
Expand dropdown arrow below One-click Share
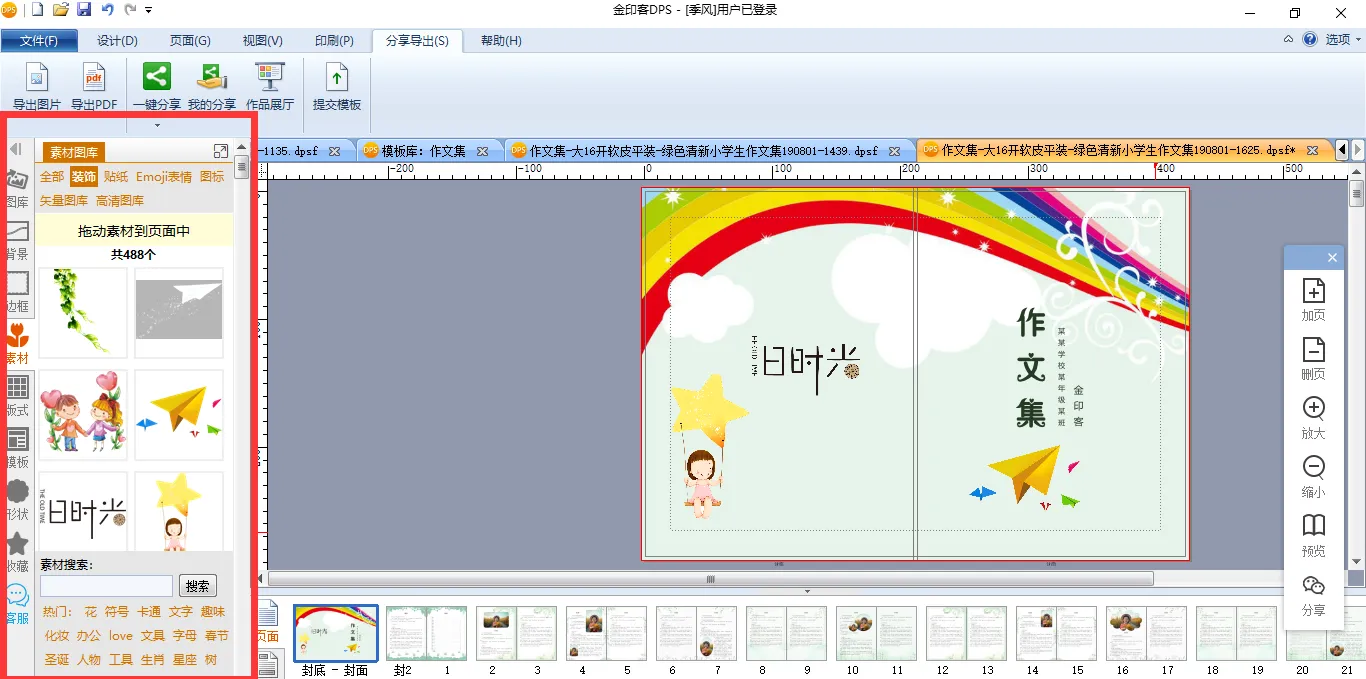tap(157, 125)
